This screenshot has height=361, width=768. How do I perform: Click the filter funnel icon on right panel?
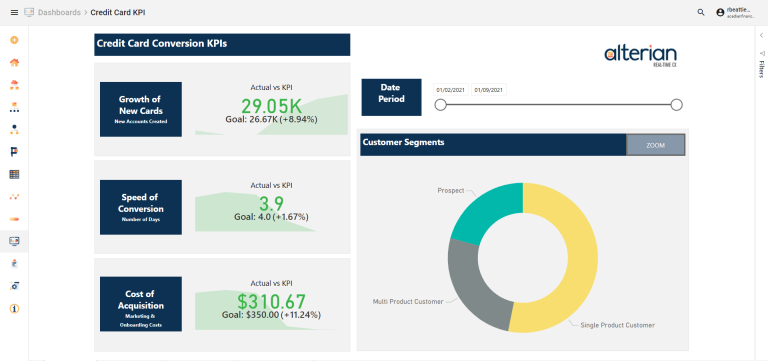click(x=762, y=53)
